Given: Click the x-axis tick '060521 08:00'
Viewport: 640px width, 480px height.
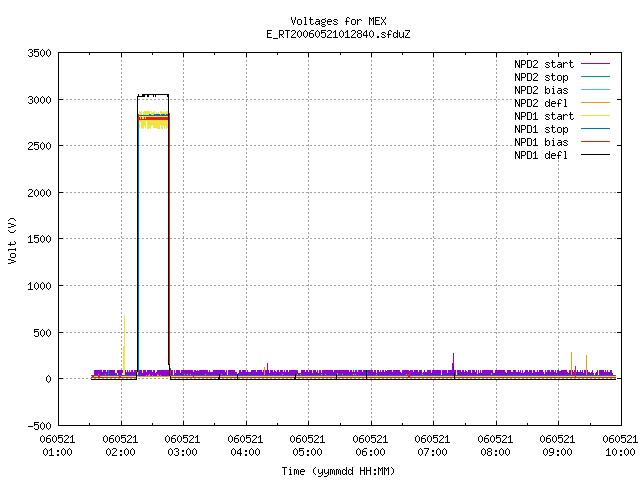Looking at the screenshot, I should pos(495,446).
